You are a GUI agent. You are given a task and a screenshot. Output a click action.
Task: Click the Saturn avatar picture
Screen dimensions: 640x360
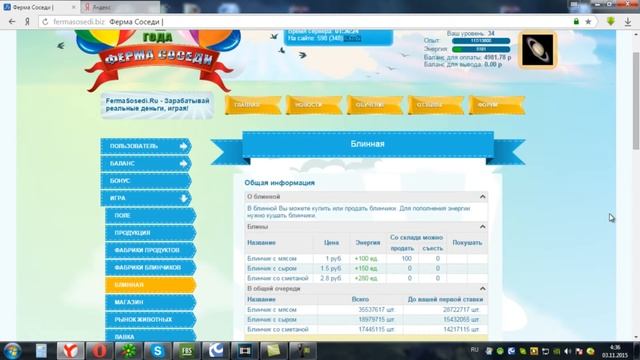click(538, 50)
